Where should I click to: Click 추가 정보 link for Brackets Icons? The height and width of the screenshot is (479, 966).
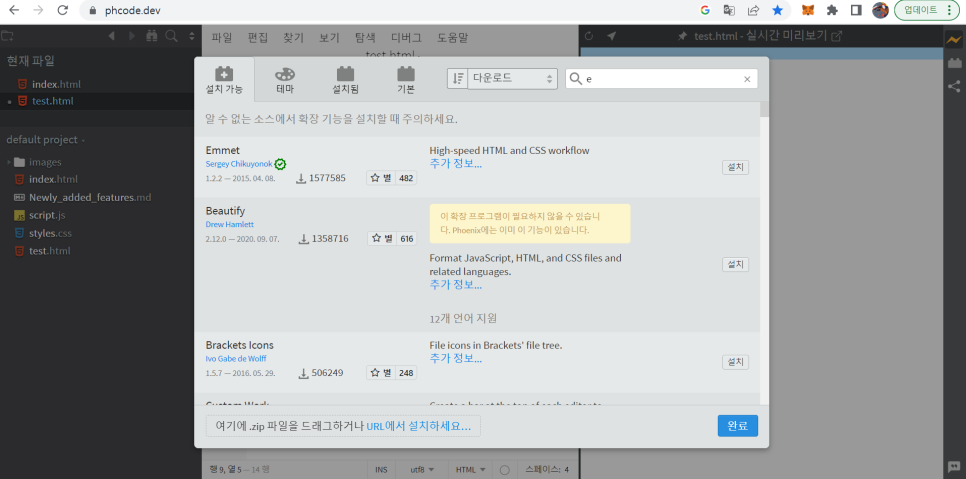point(455,358)
